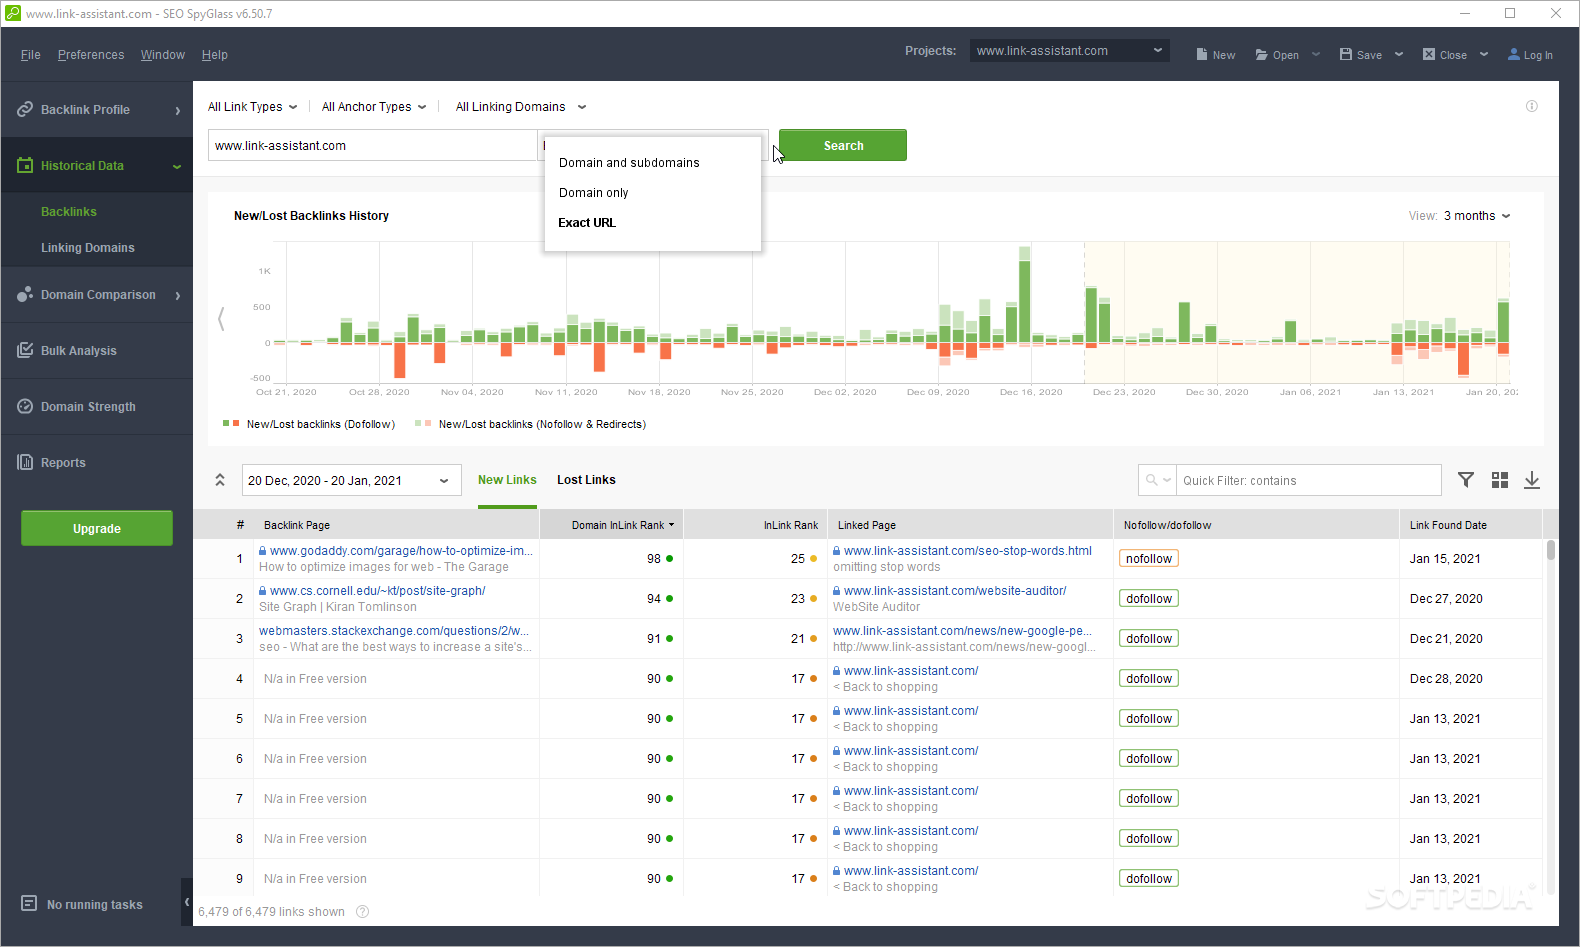Image resolution: width=1580 pixels, height=947 pixels.
Task: Switch to the Lost Links tab
Action: point(586,480)
